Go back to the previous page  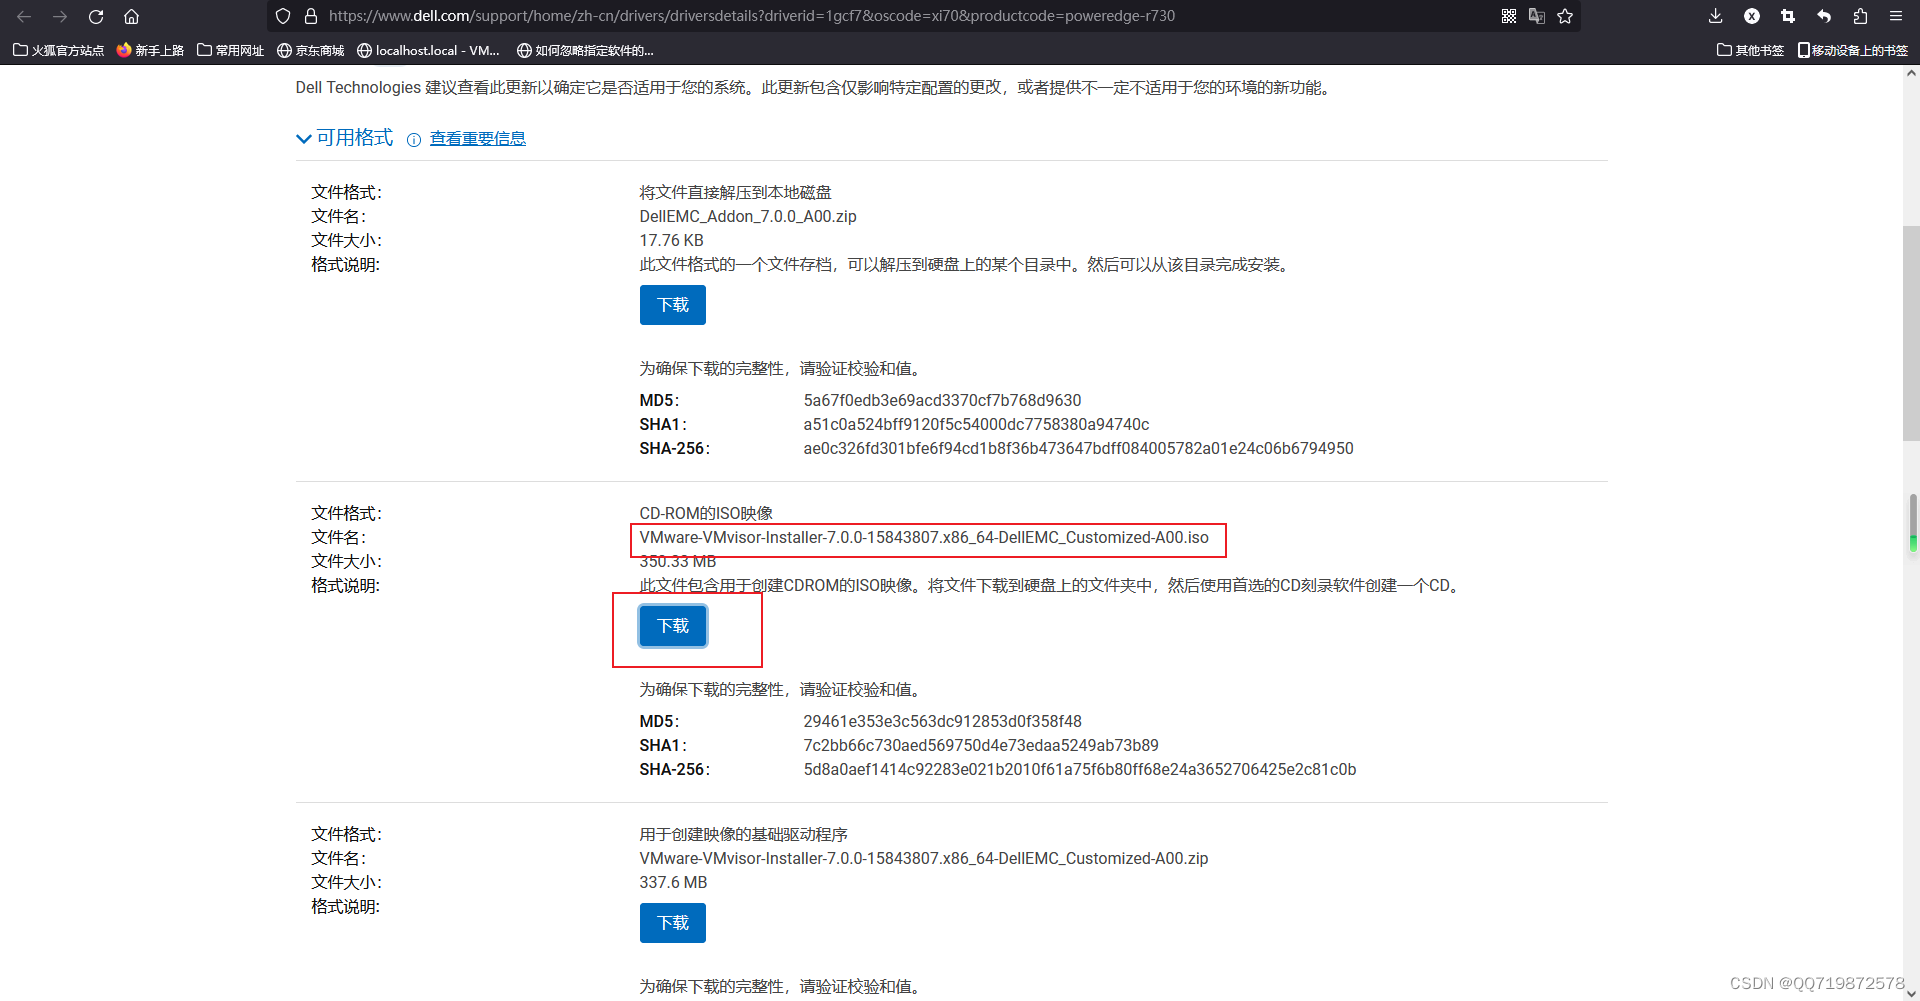[x=24, y=16]
